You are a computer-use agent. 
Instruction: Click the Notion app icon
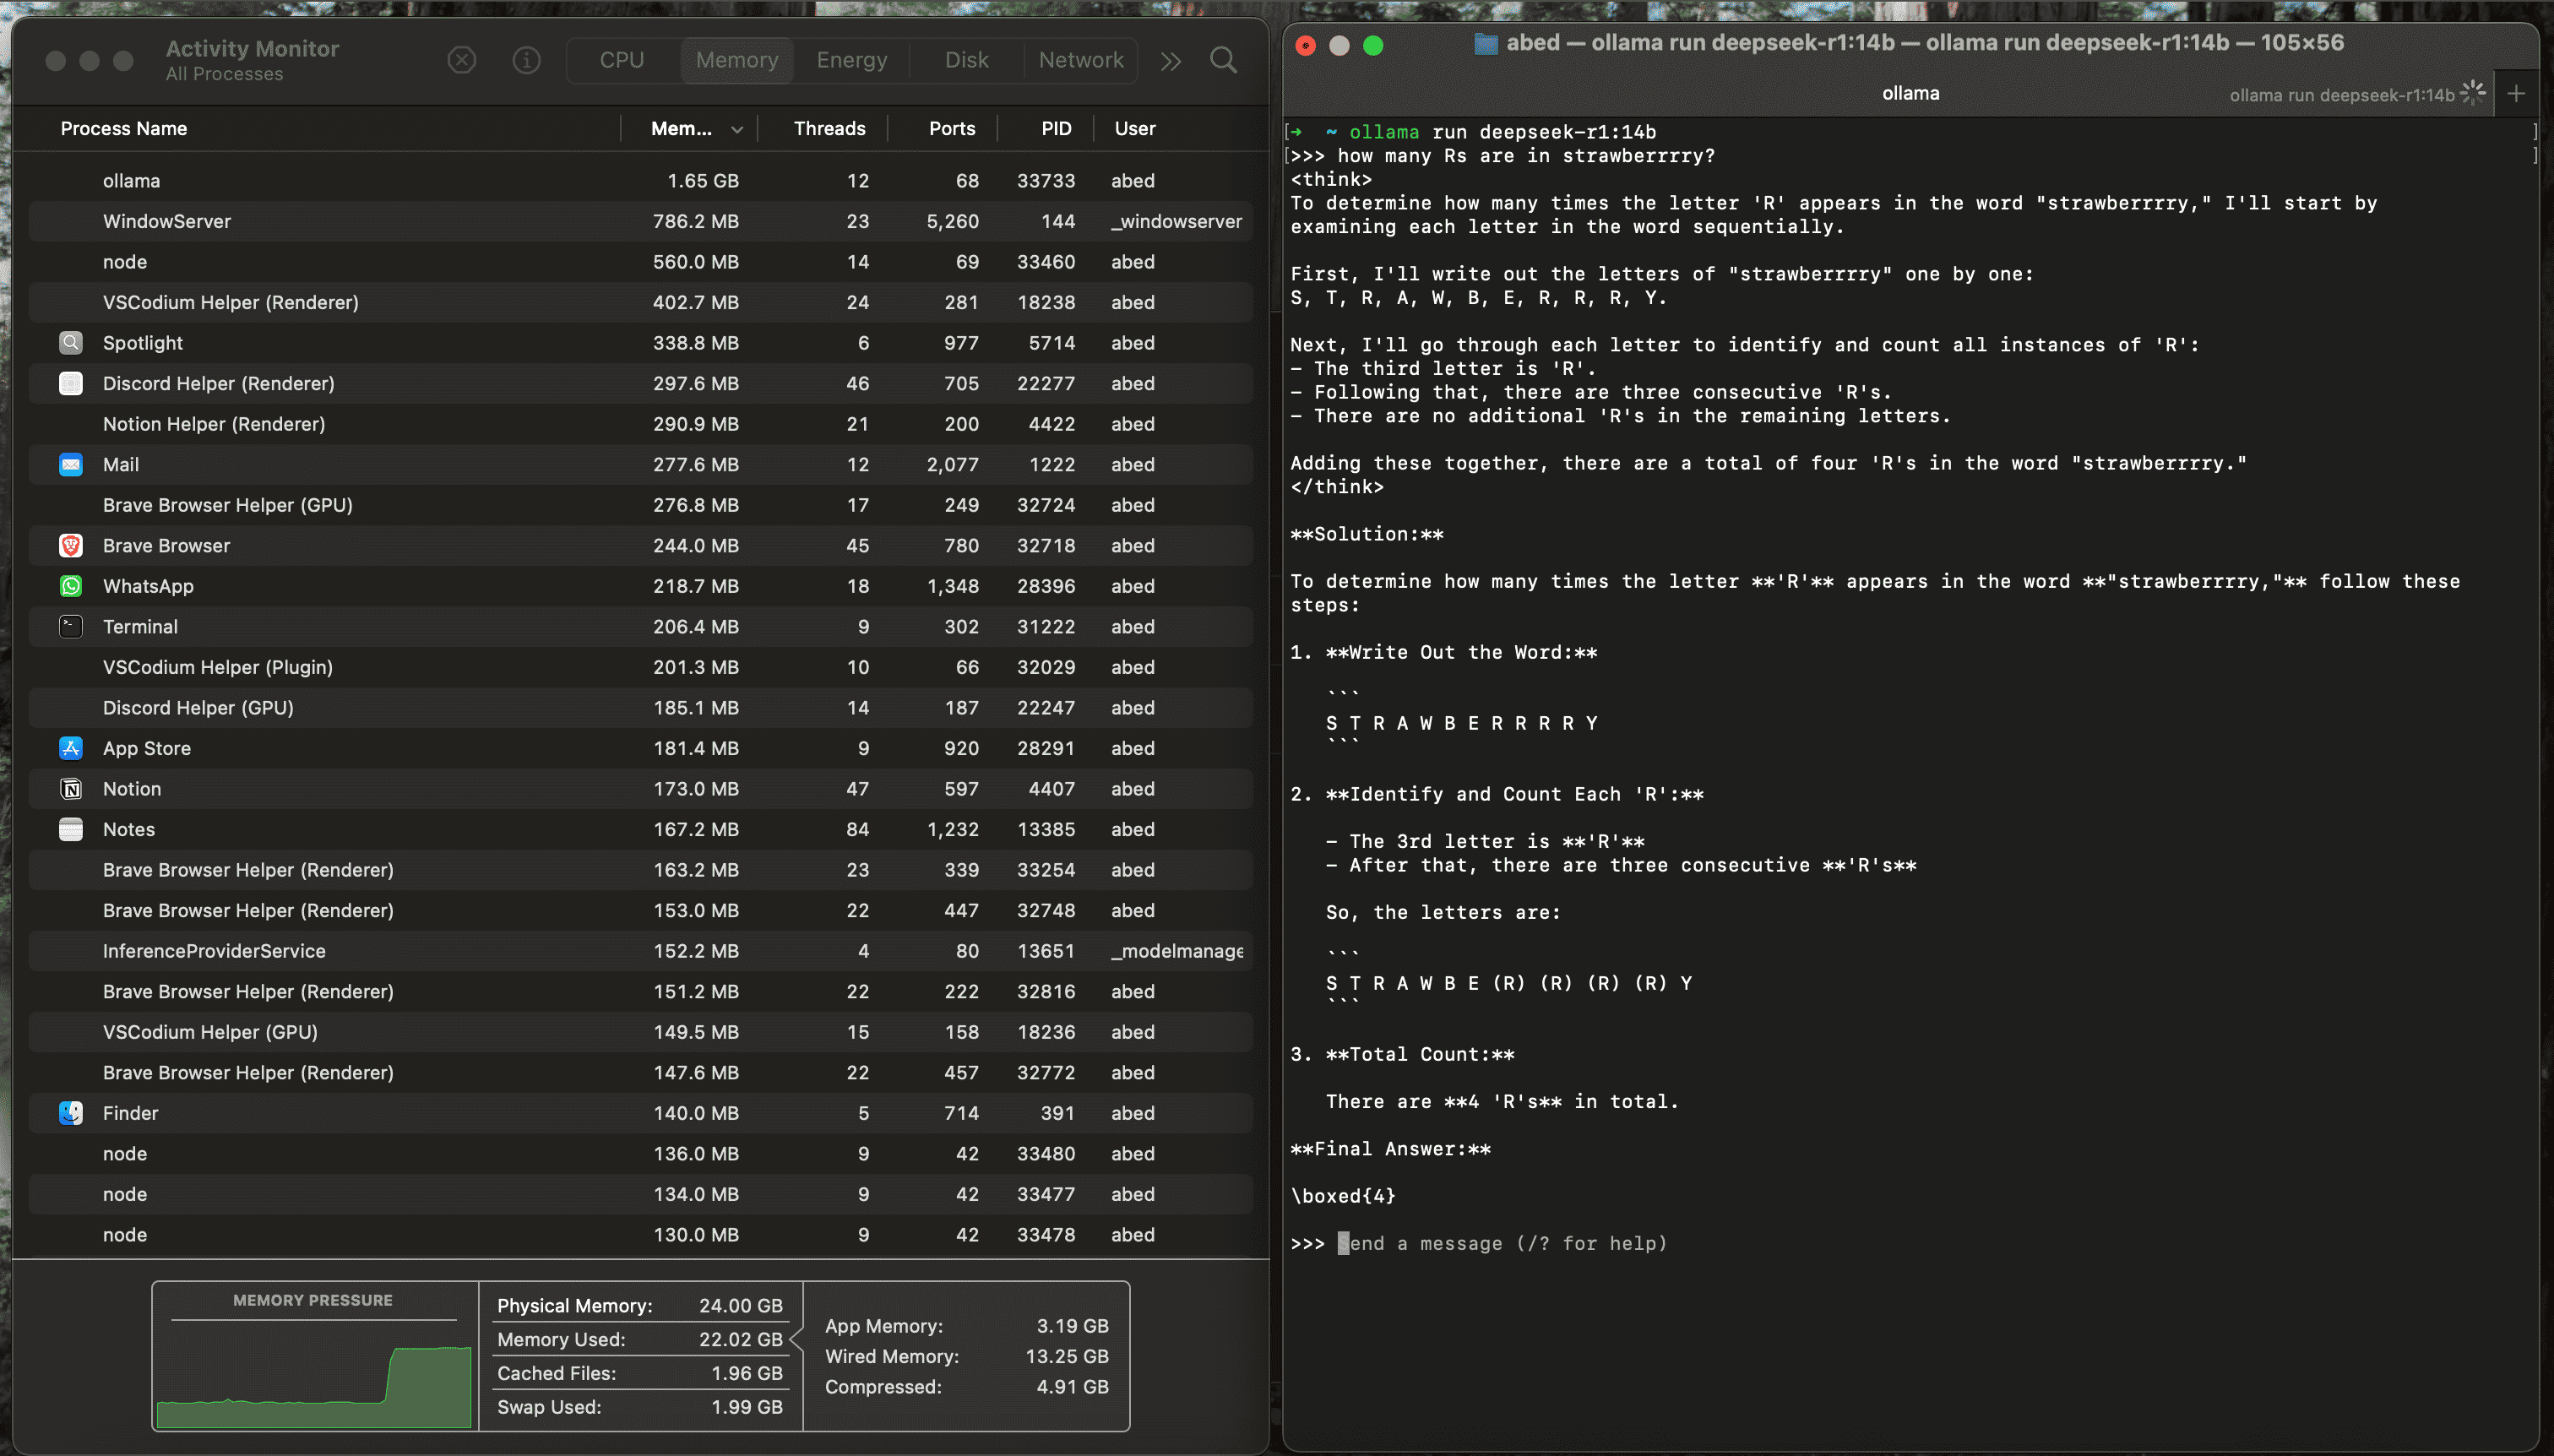pyautogui.click(x=70, y=788)
